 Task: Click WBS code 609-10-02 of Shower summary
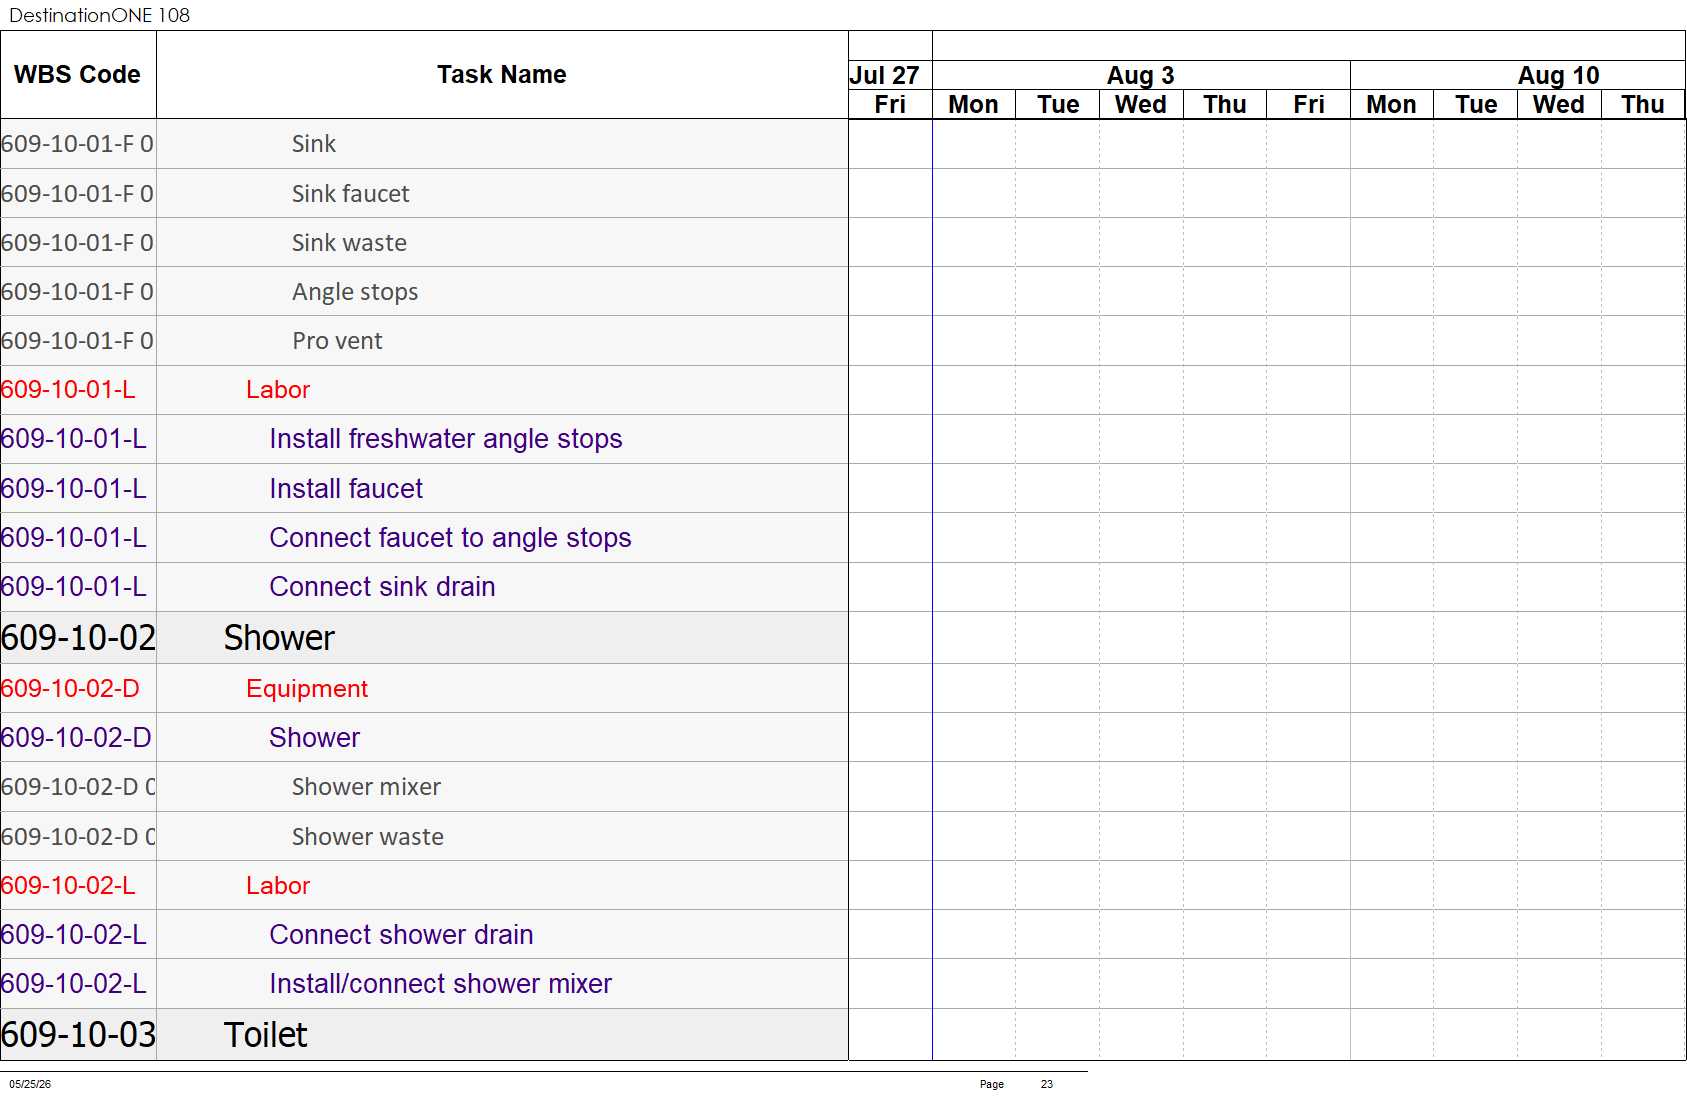click(x=78, y=638)
